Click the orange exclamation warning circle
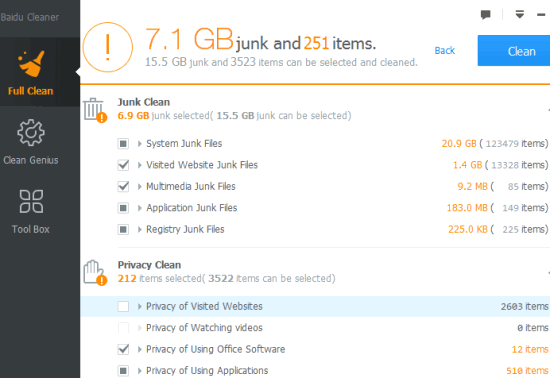 (x=108, y=47)
